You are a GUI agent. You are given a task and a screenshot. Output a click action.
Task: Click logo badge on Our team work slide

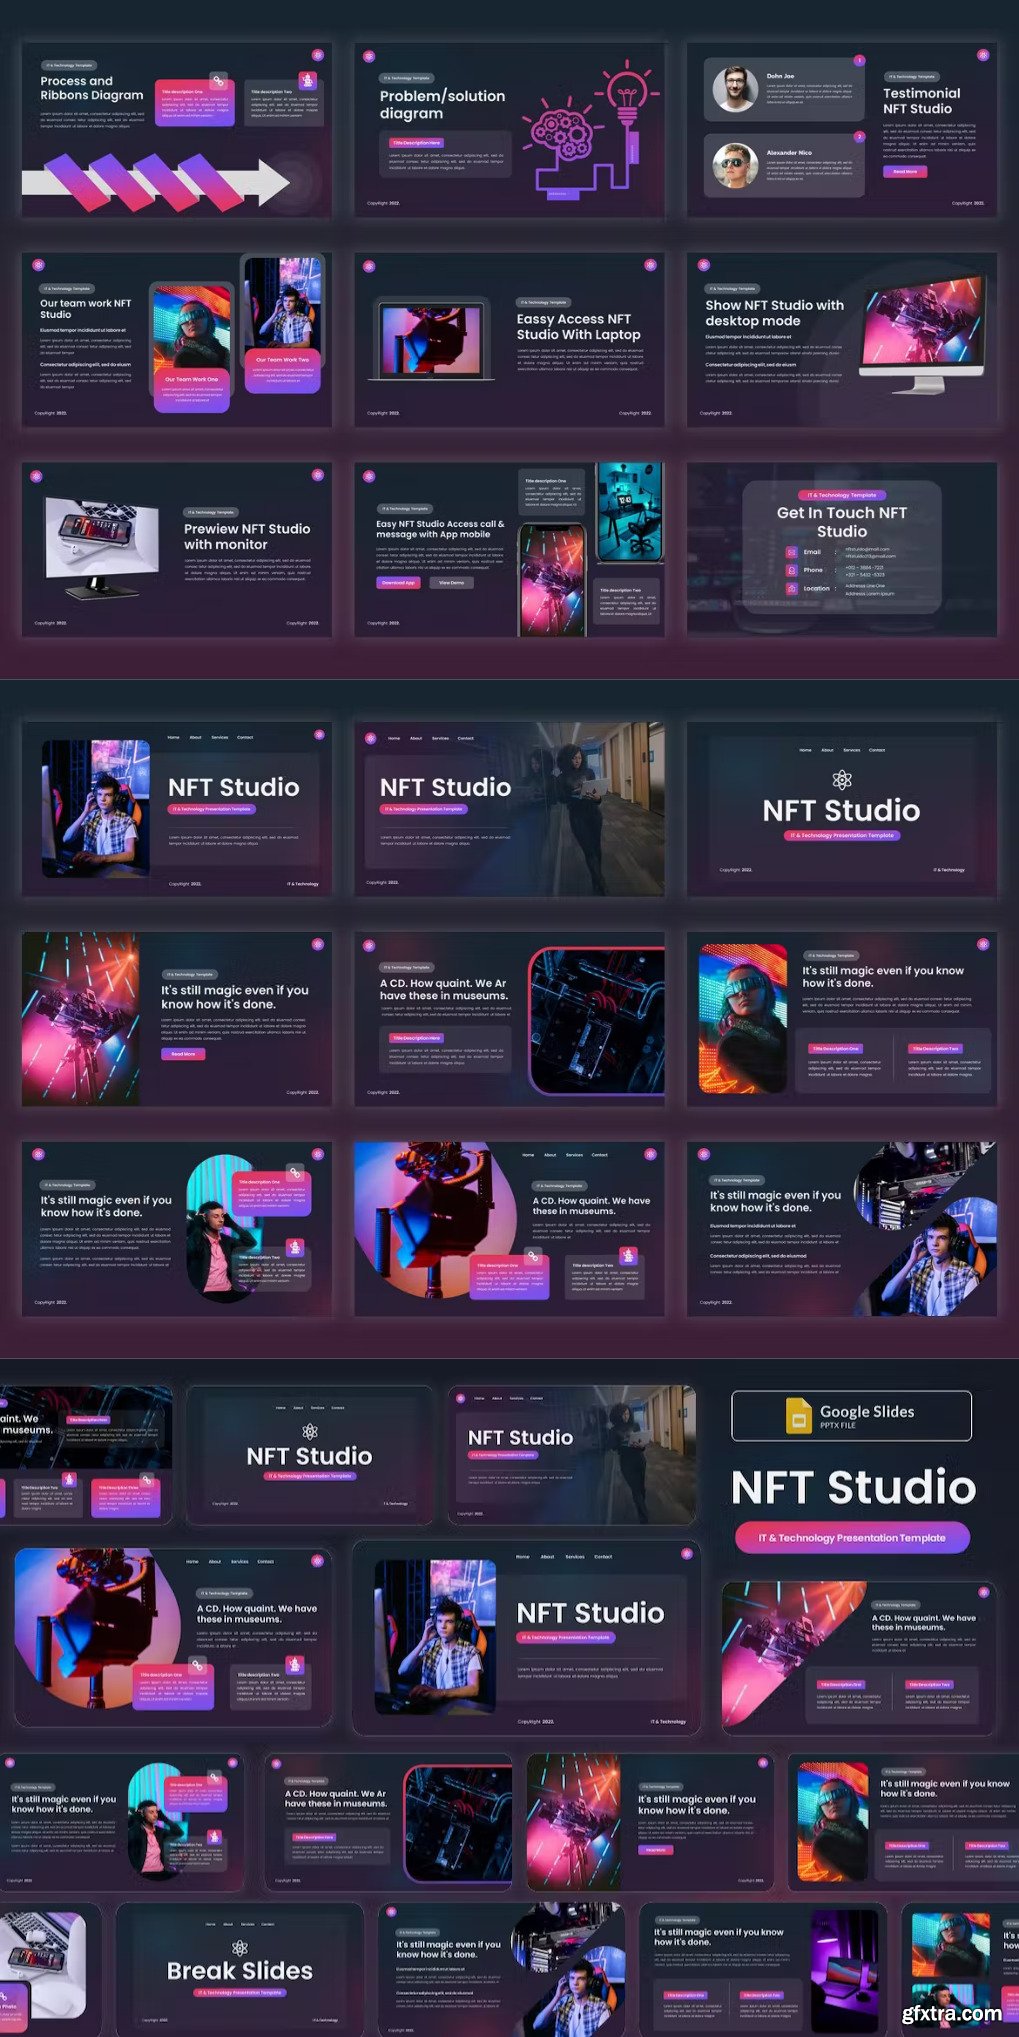click(x=38, y=265)
